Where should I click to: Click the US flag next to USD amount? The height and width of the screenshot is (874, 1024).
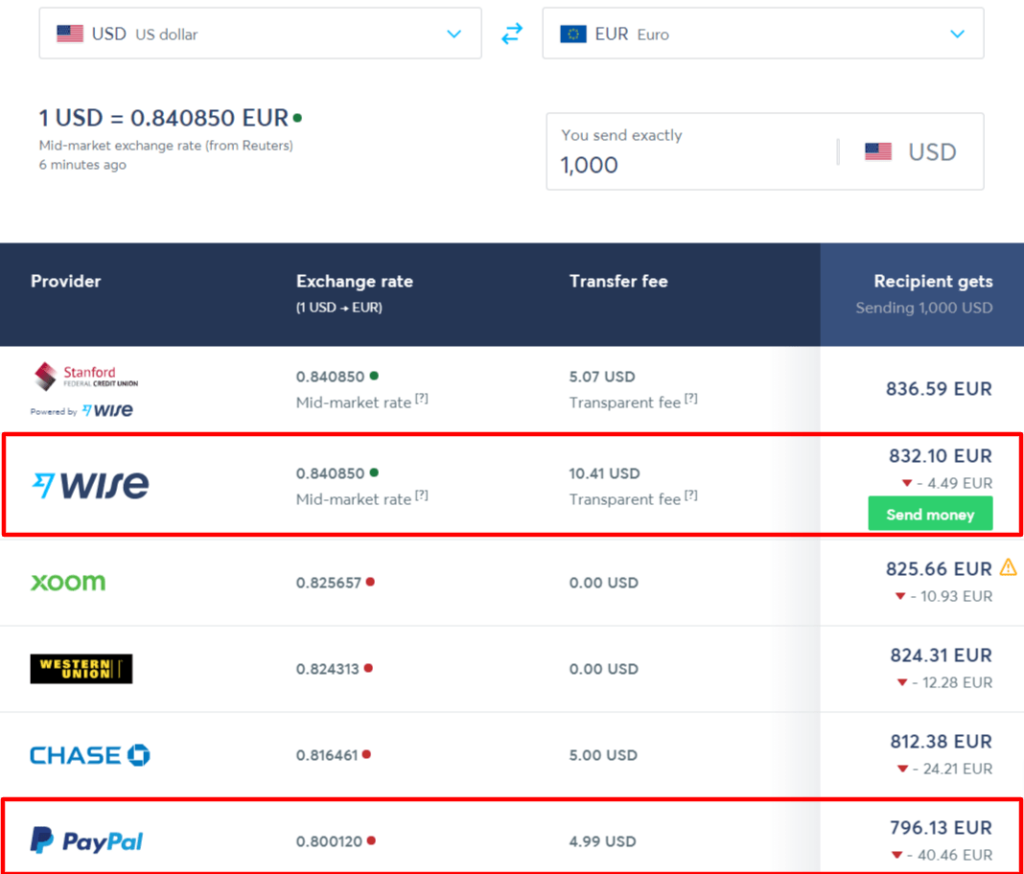[x=878, y=152]
